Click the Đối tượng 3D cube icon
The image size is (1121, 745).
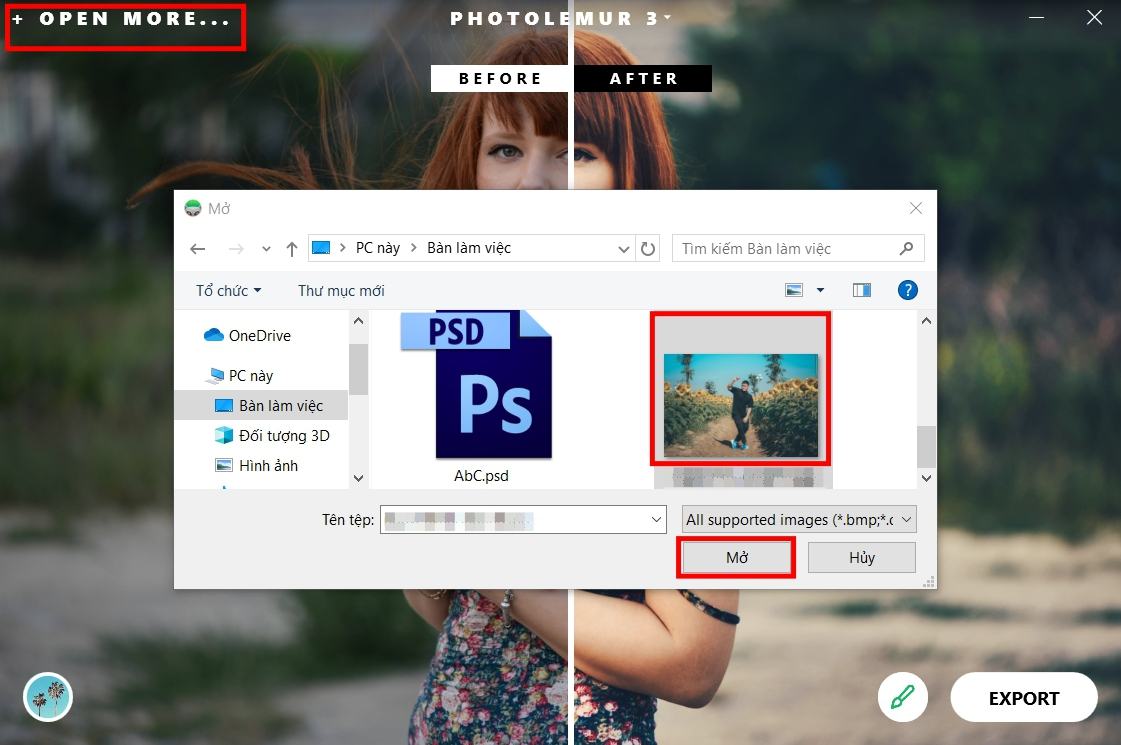pos(224,435)
